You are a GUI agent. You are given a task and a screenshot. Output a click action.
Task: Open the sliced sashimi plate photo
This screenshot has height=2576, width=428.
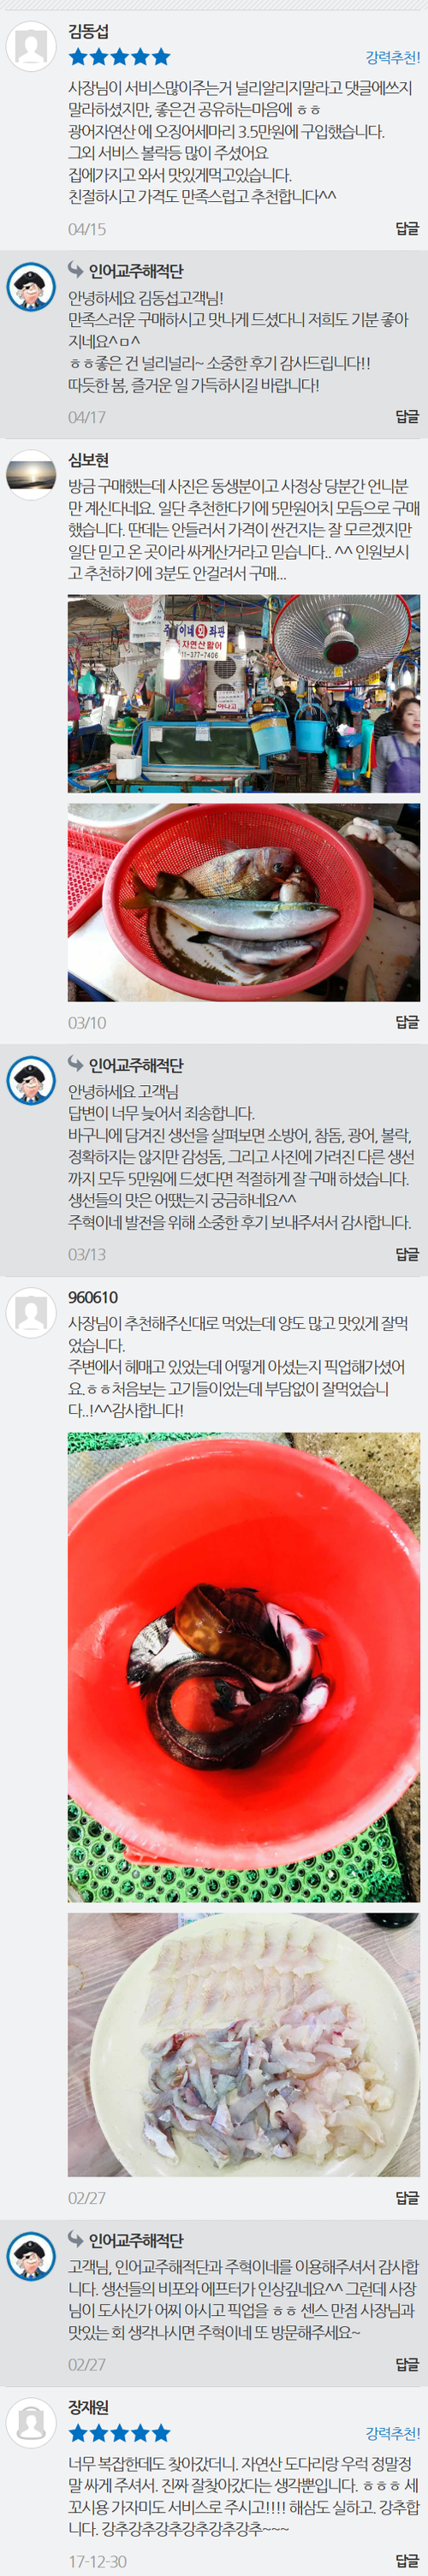(244, 2045)
